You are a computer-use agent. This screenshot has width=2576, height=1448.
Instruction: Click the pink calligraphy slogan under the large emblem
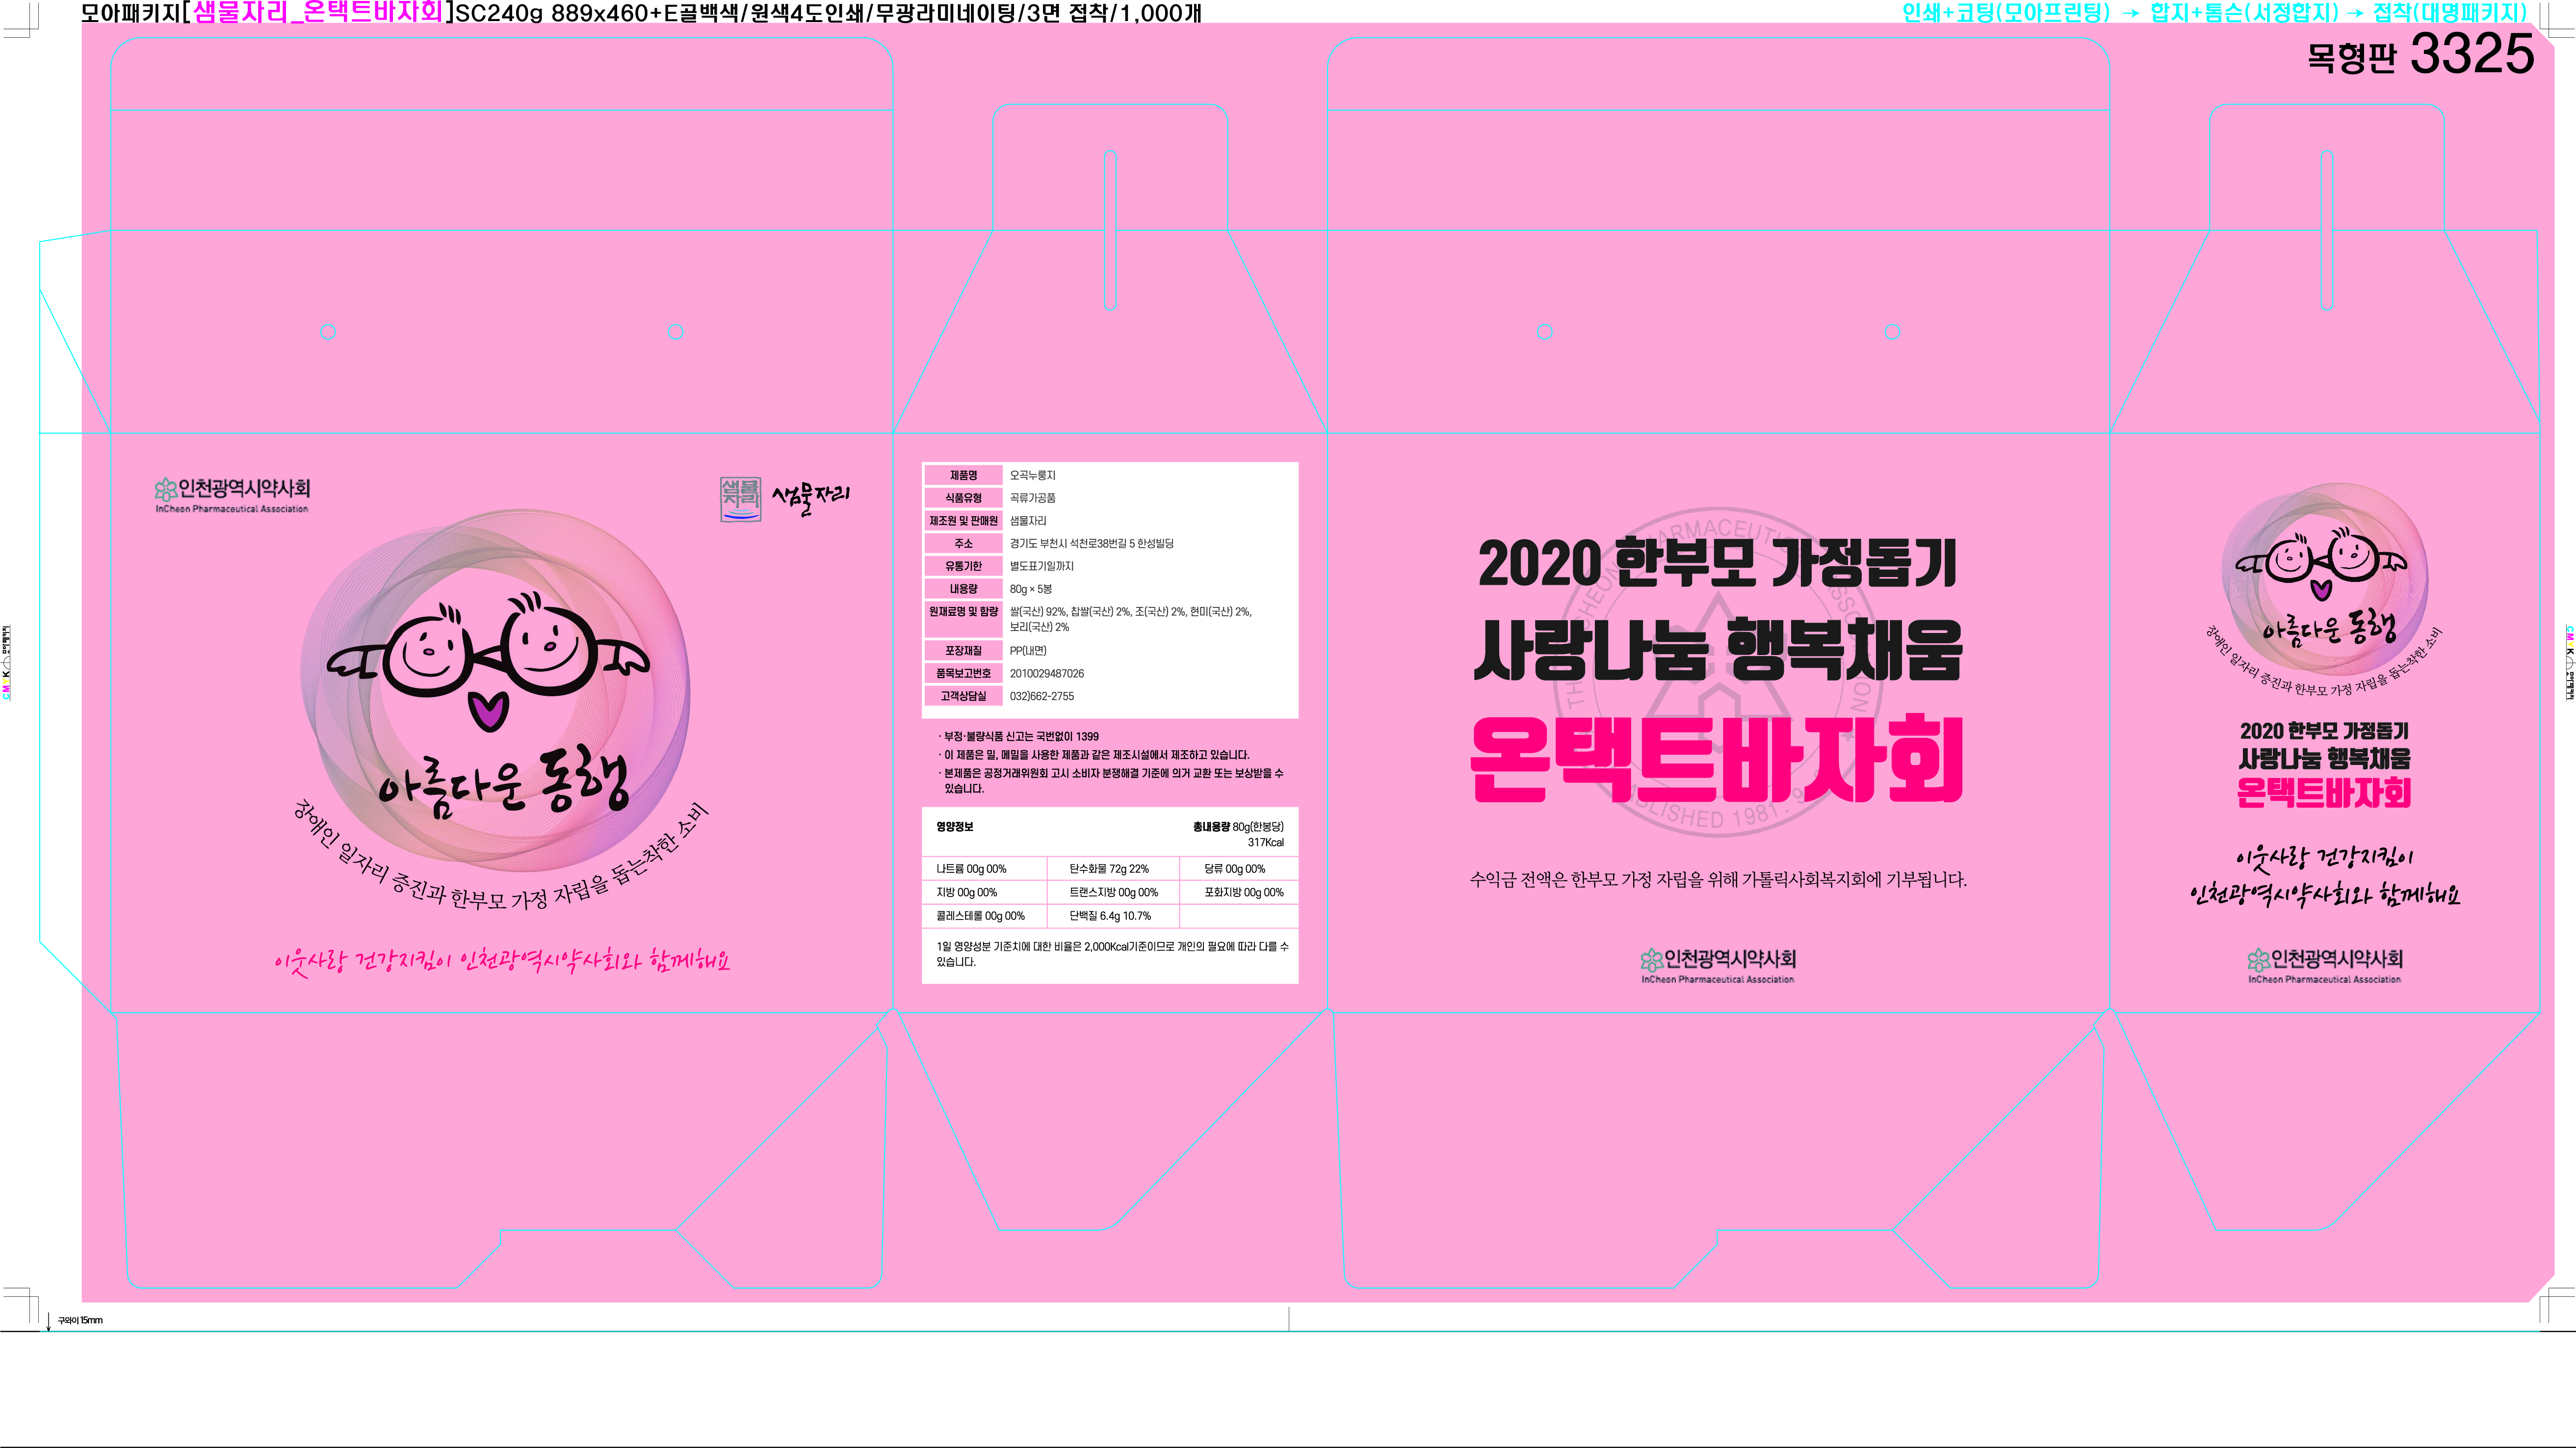[x=503, y=961]
